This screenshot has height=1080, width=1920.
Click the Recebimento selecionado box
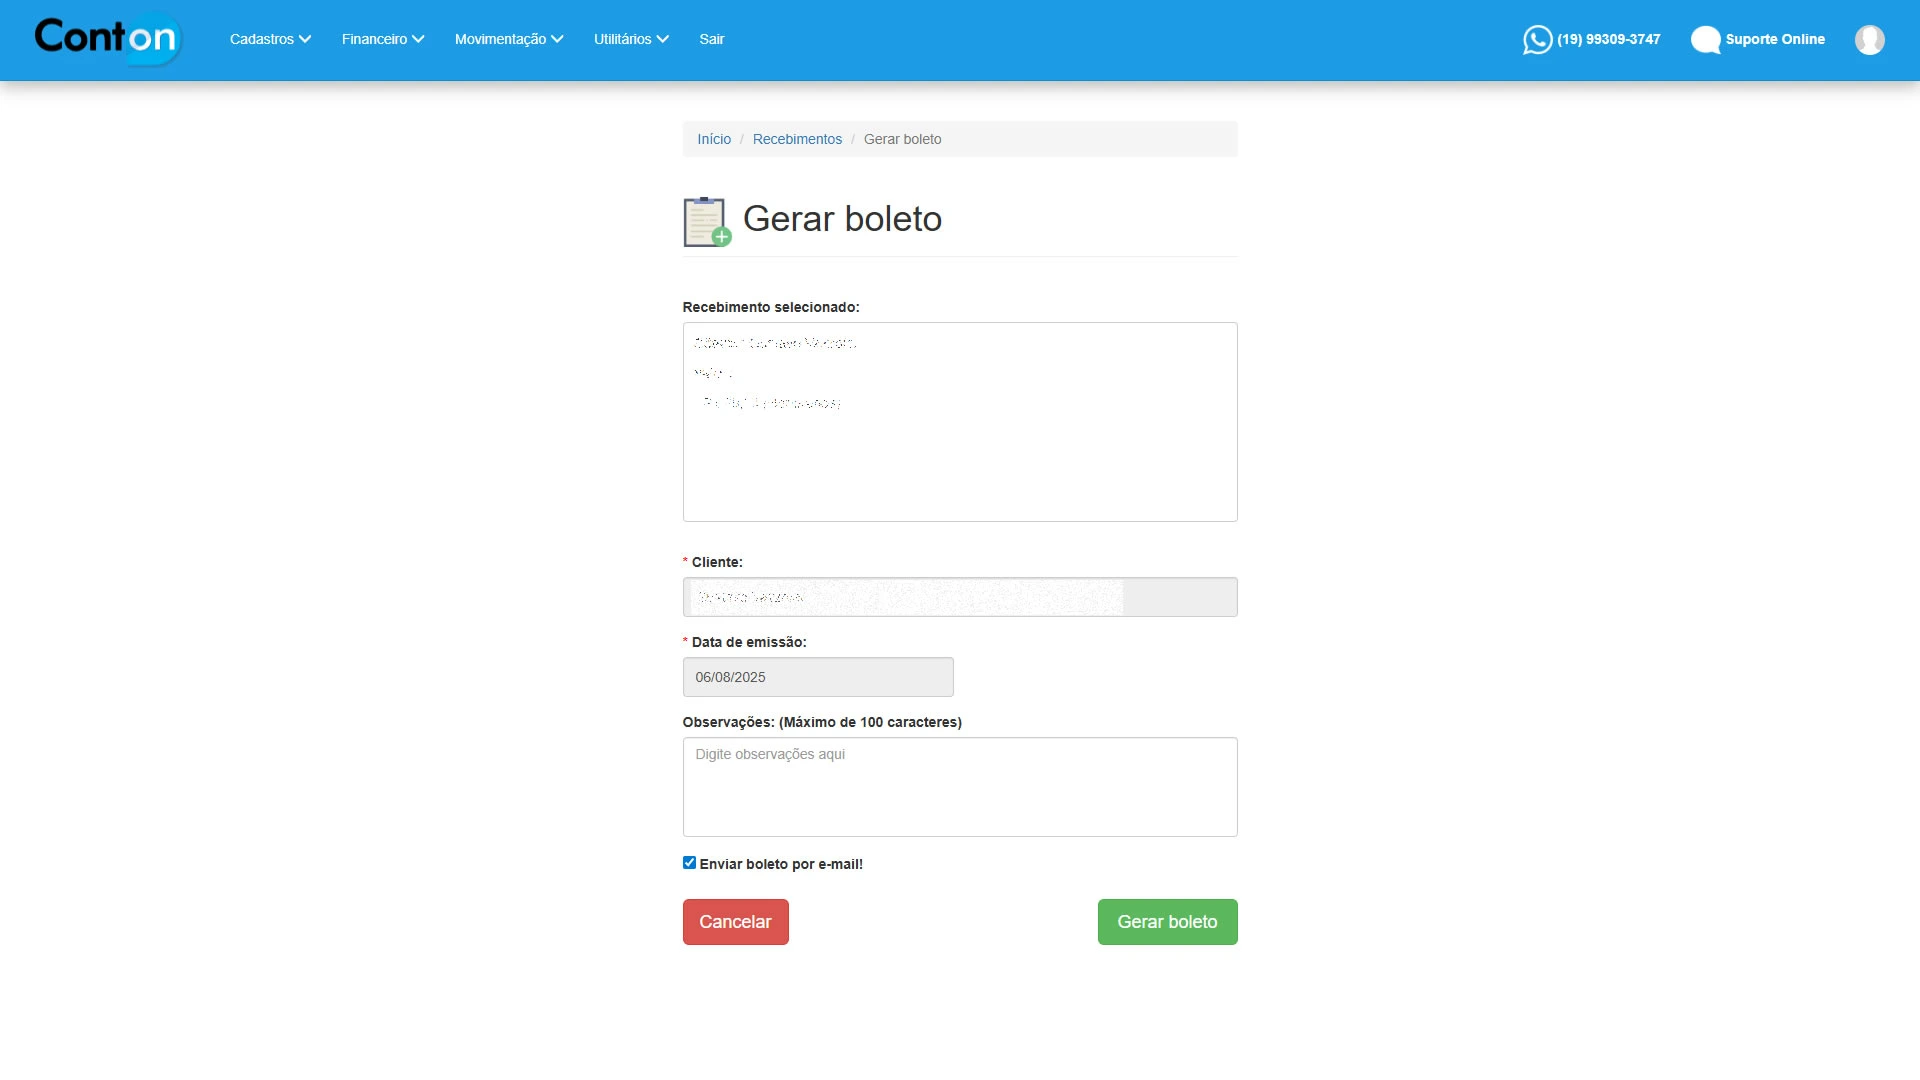(959, 422)
